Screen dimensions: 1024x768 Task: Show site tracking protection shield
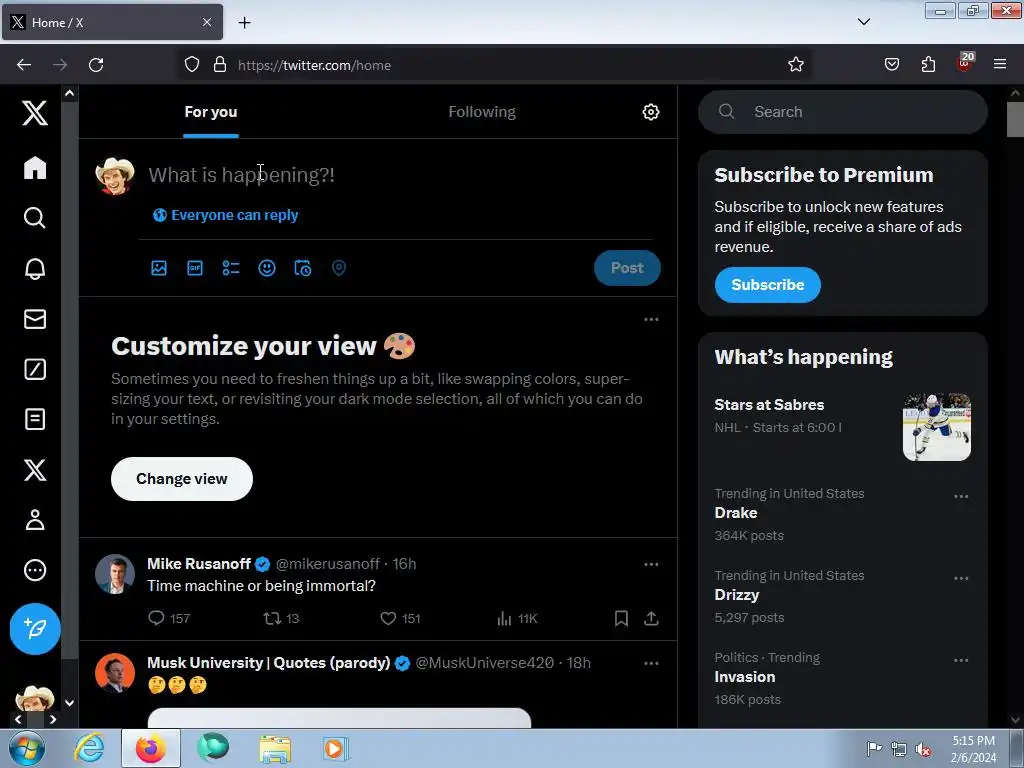[191, 64]
